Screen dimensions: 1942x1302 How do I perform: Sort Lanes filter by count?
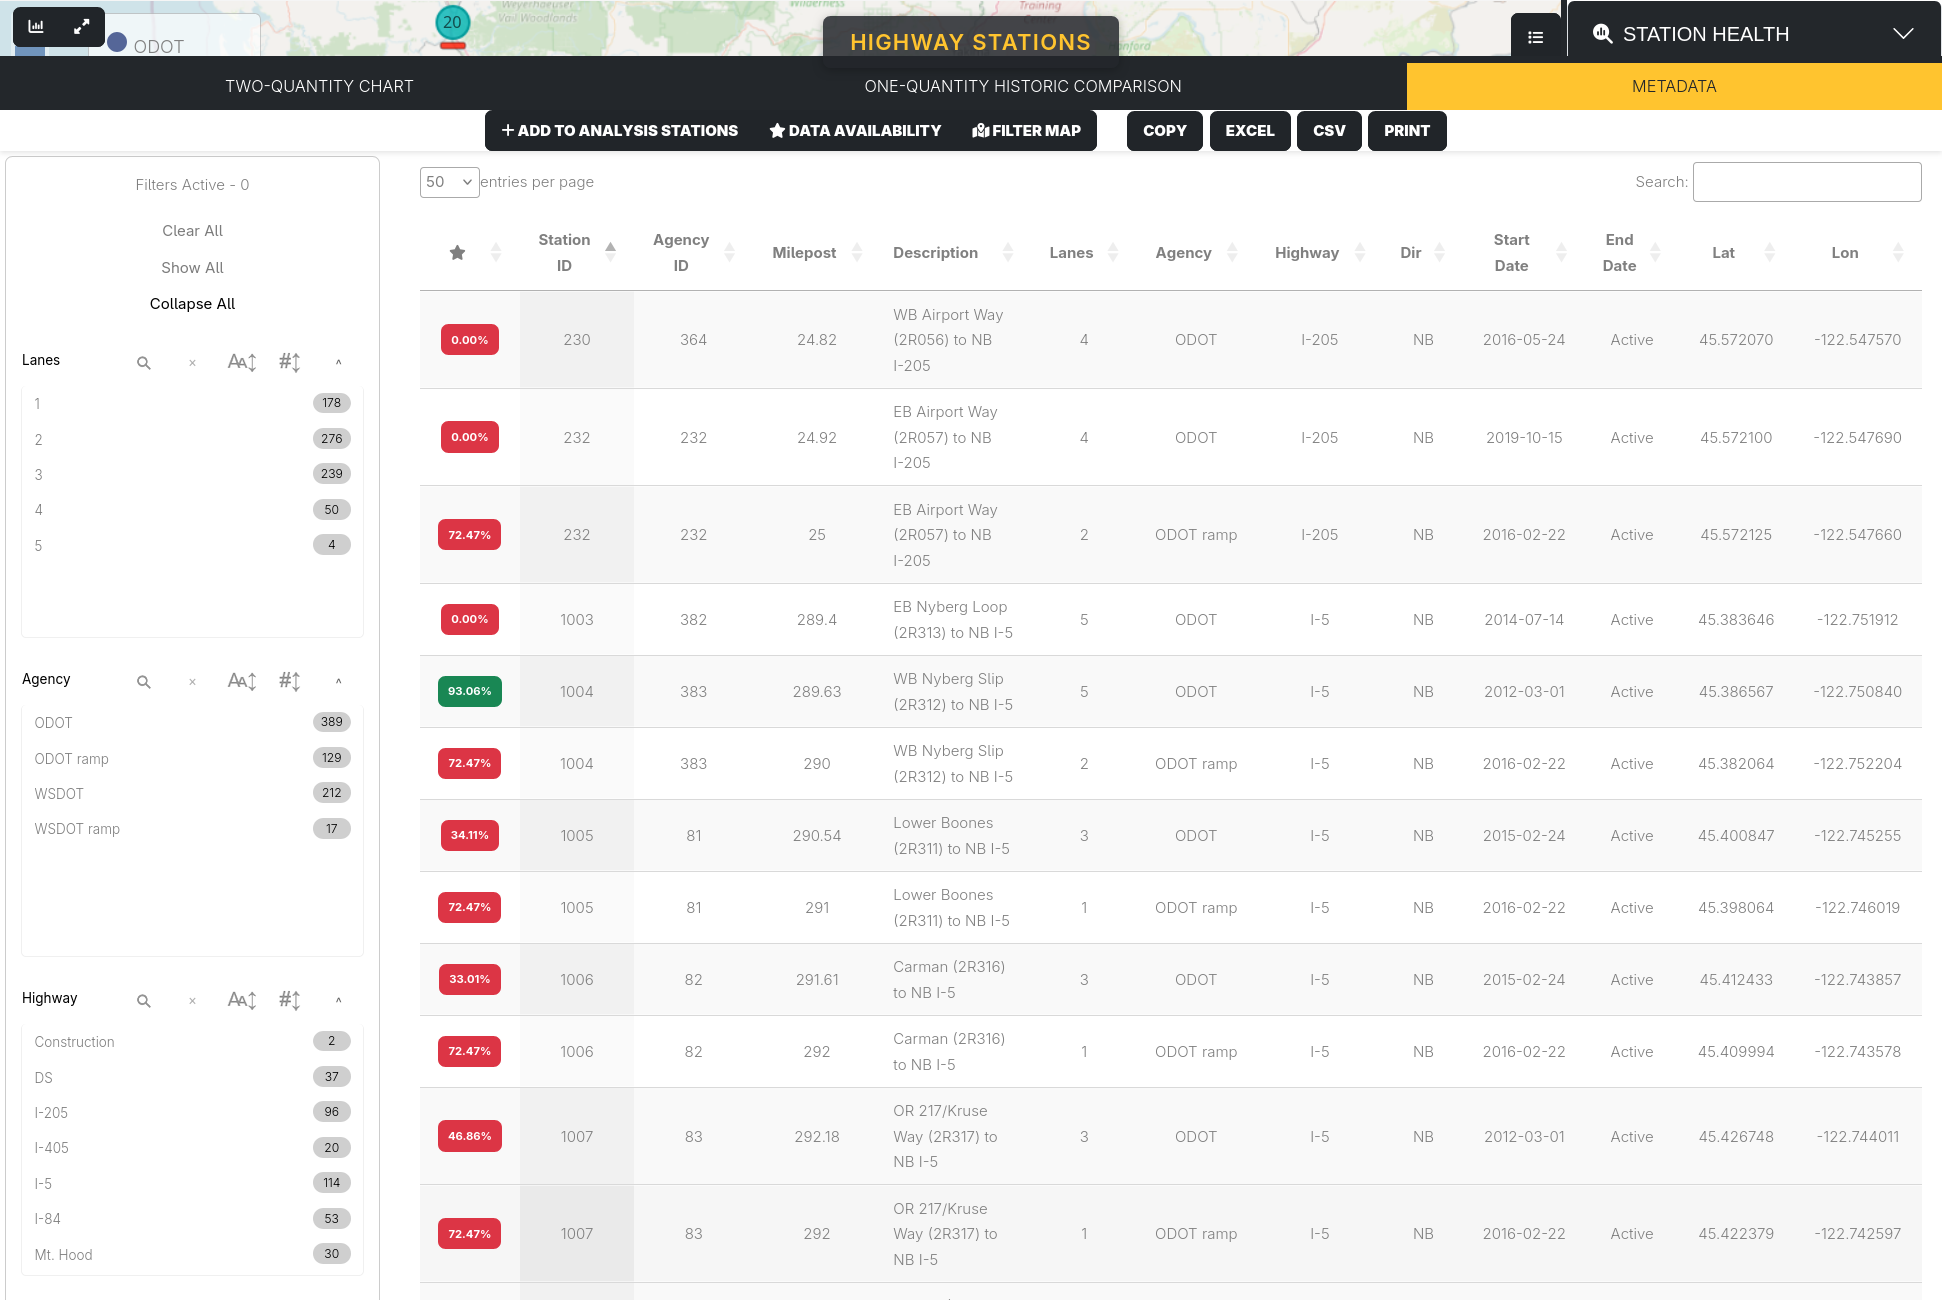[290, 362]
